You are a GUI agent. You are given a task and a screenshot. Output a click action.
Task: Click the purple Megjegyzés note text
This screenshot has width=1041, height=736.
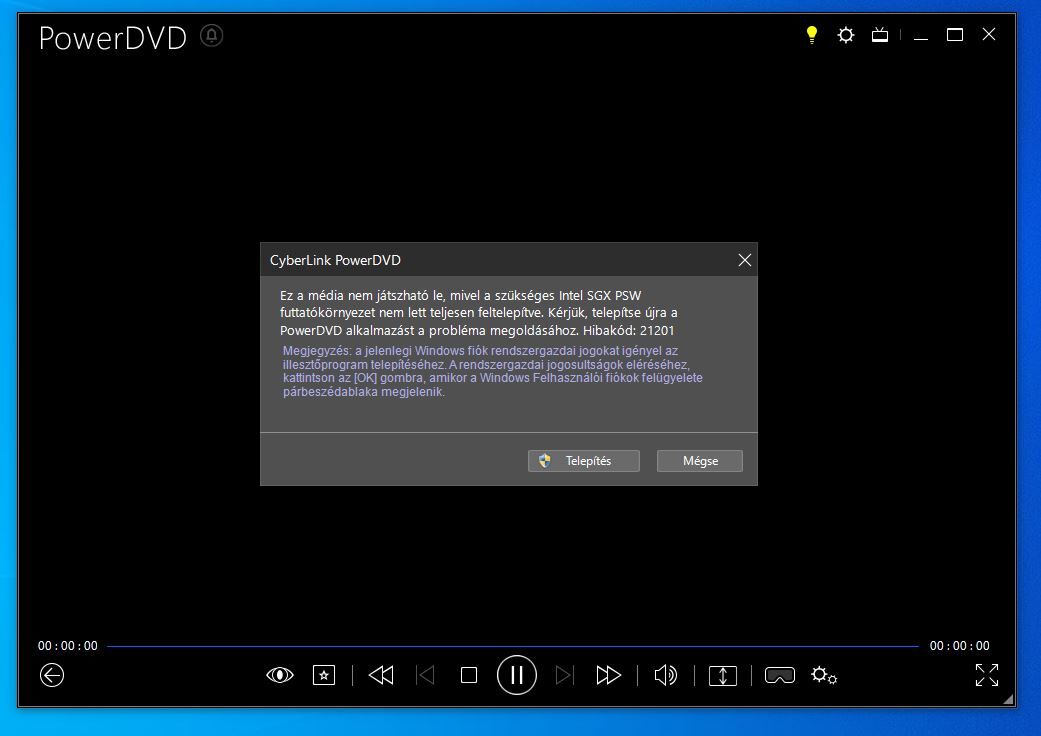(x=493, y=371)
